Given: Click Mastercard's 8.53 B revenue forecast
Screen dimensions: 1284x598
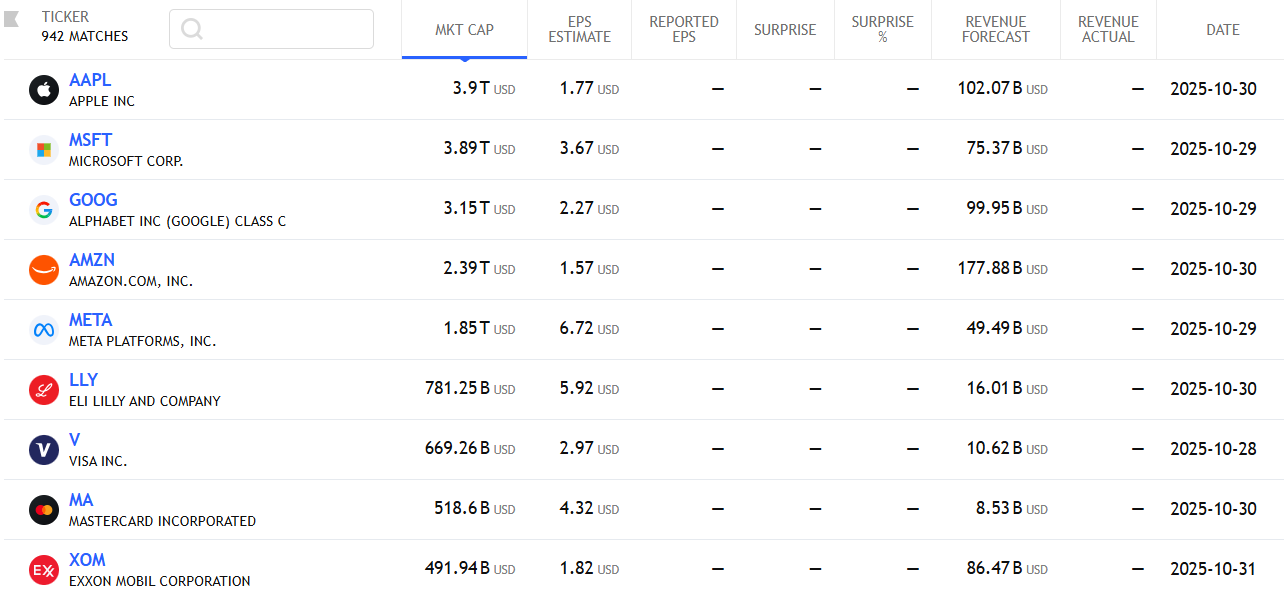Looking at the screenshot, I should tap(1012, 509).
